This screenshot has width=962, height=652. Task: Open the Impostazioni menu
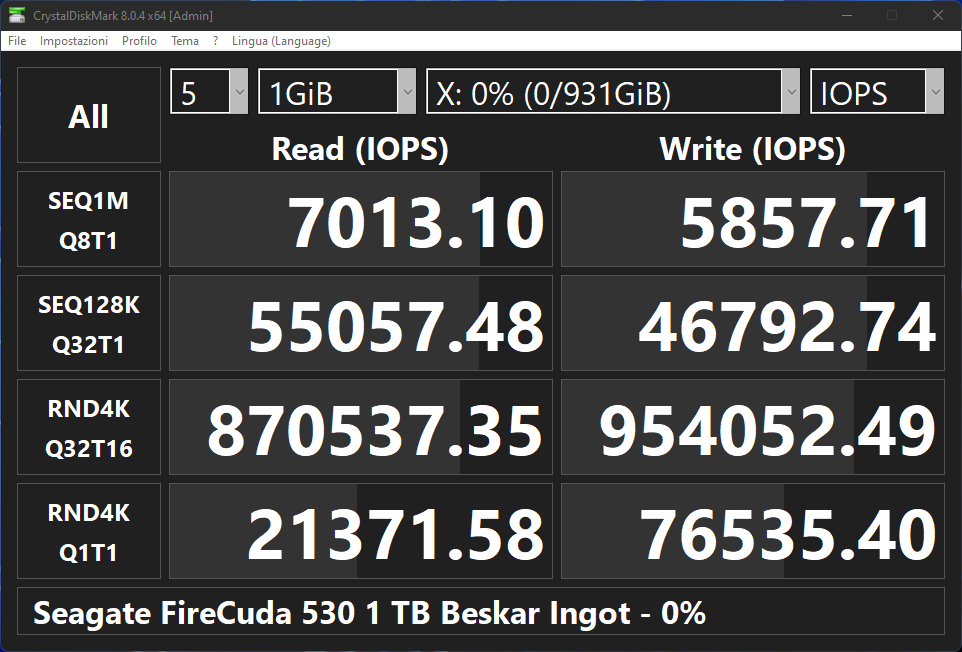click(74, 41)
